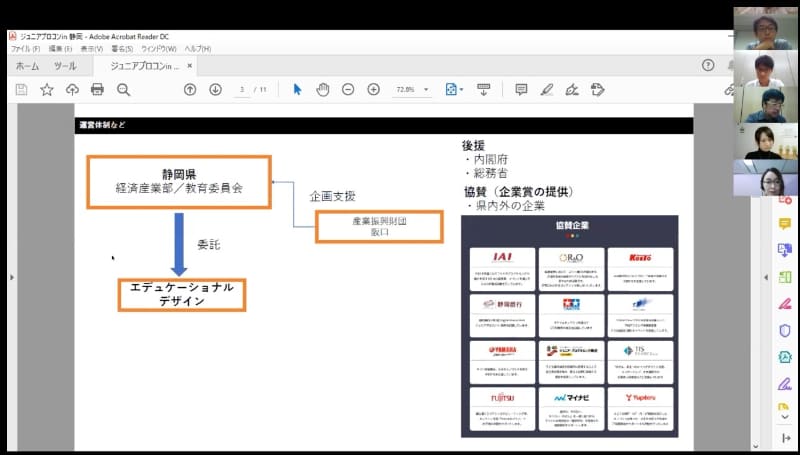
Task: Open the green Organize Pages sidebar tool
Action: 785,276
